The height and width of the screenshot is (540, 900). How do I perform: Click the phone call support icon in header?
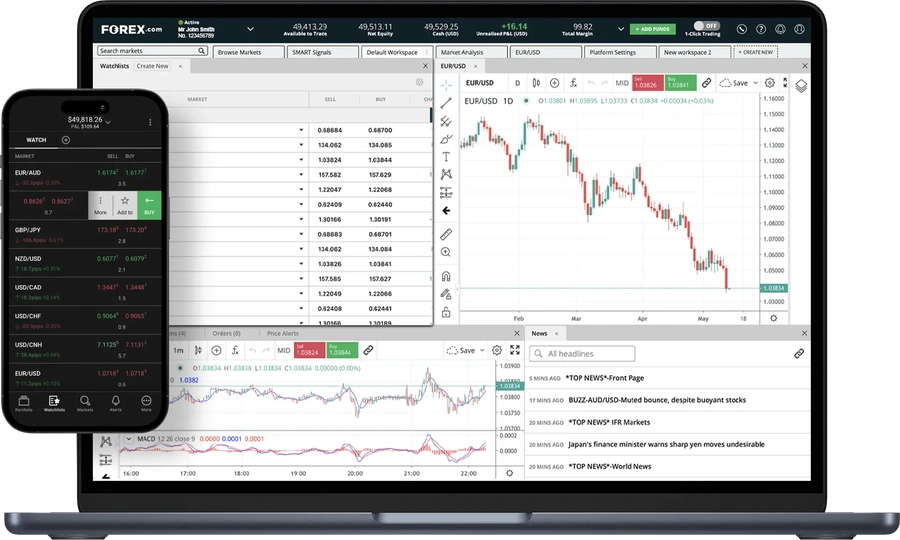[742, 29]
